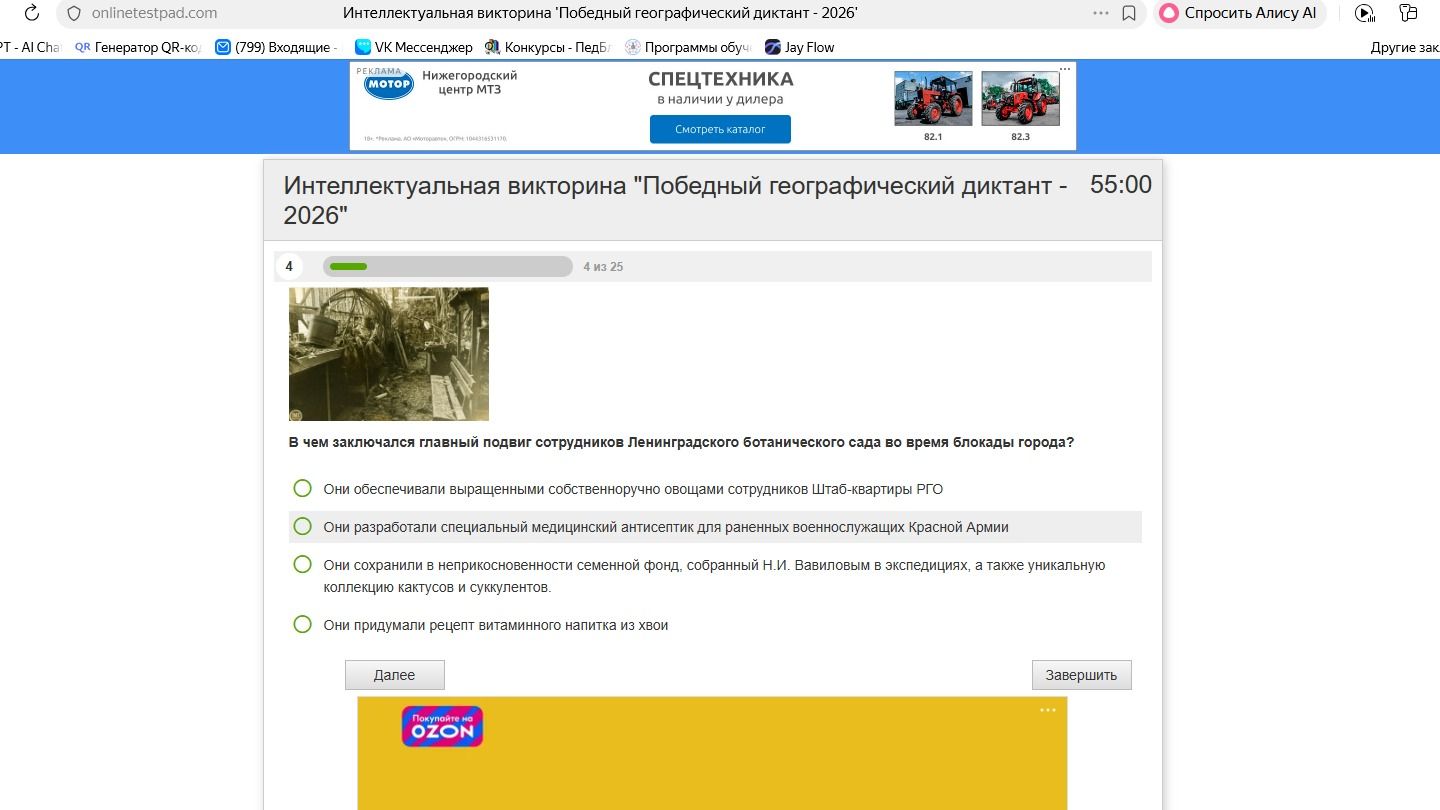The width and height of the screenshot is (1440, 810).
Task: Click the Спросить Алису AI button
Action: point(1239,13)
